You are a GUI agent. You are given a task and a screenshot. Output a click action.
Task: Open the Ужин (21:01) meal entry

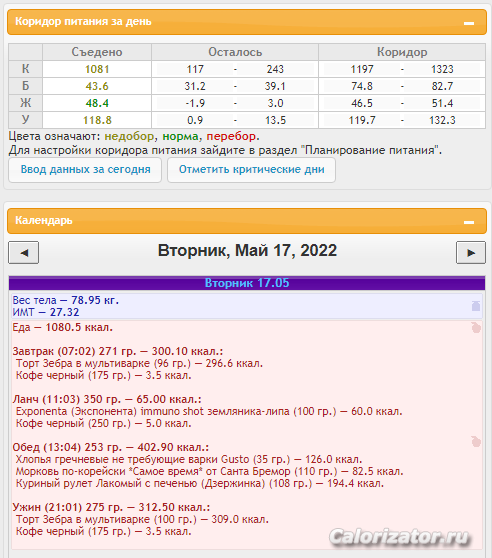(111, 507)
